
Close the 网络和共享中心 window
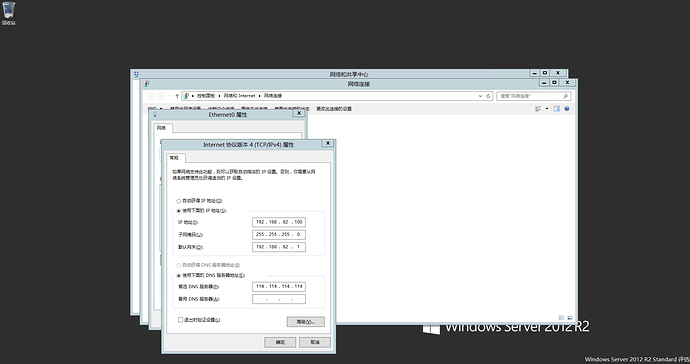point(558,73)
